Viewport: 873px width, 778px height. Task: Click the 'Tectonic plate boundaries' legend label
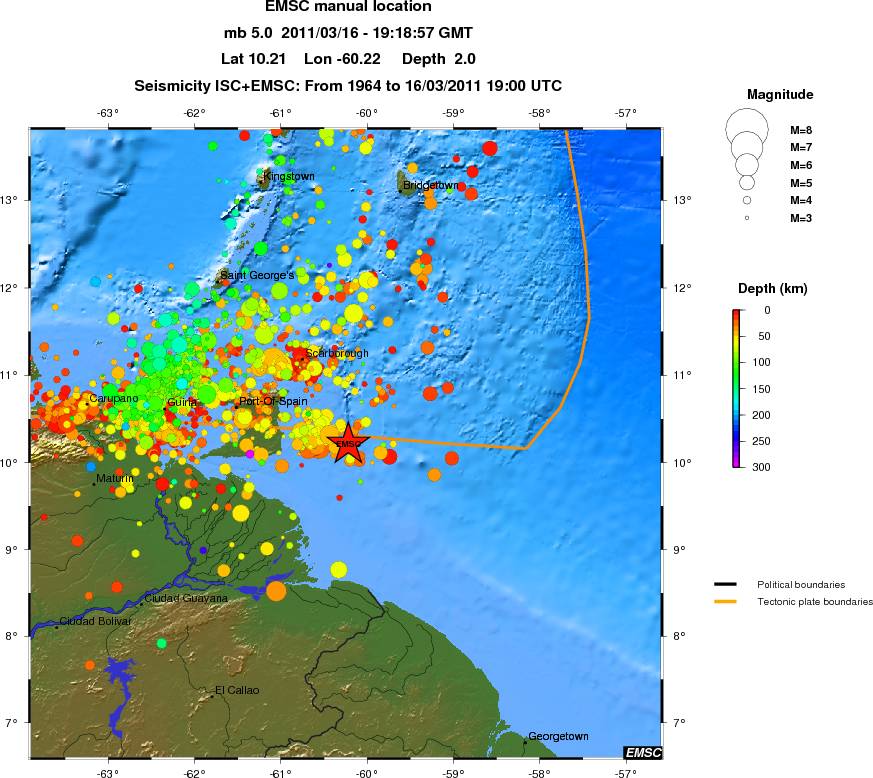(x=815, y=602)
